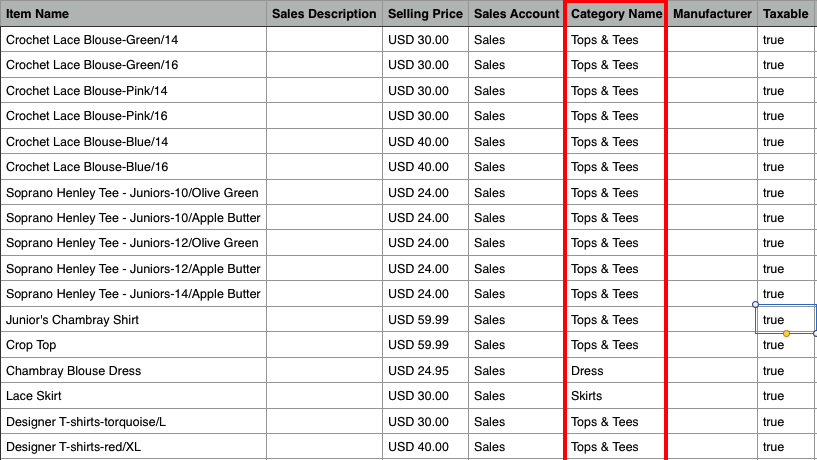Click the Crochet Lace Blouse-Blue/16 cell
The image size is (817, 460).
pyautogui.click(x=133, y=167)
